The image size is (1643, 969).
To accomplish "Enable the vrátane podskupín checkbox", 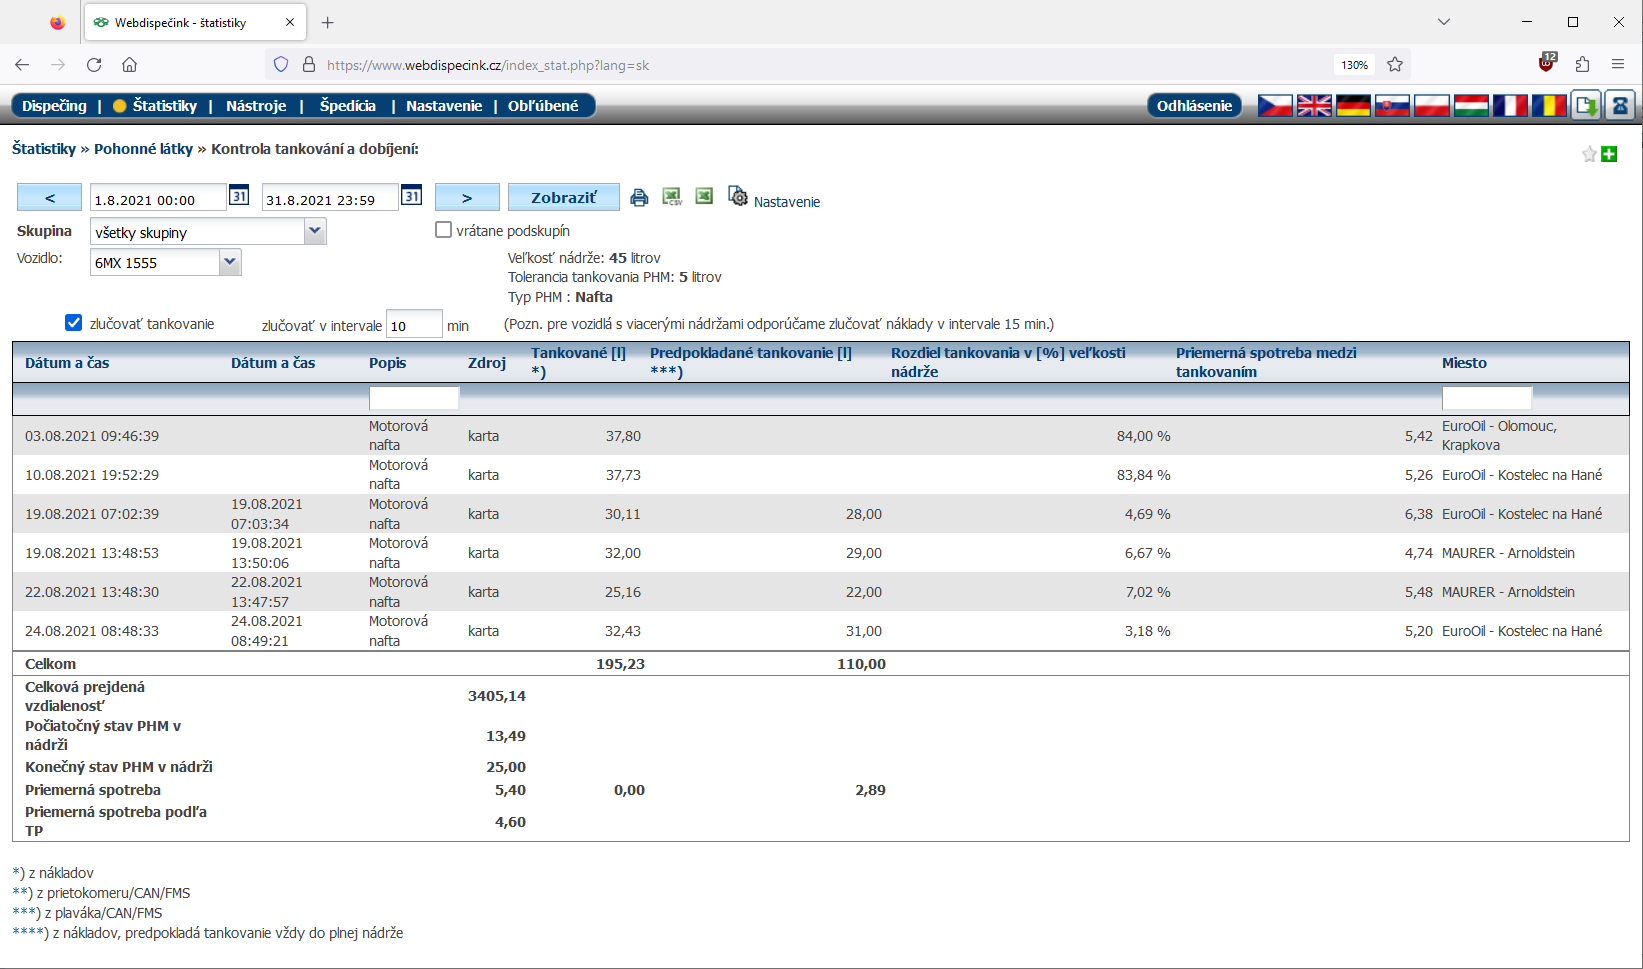I will 444,230.
